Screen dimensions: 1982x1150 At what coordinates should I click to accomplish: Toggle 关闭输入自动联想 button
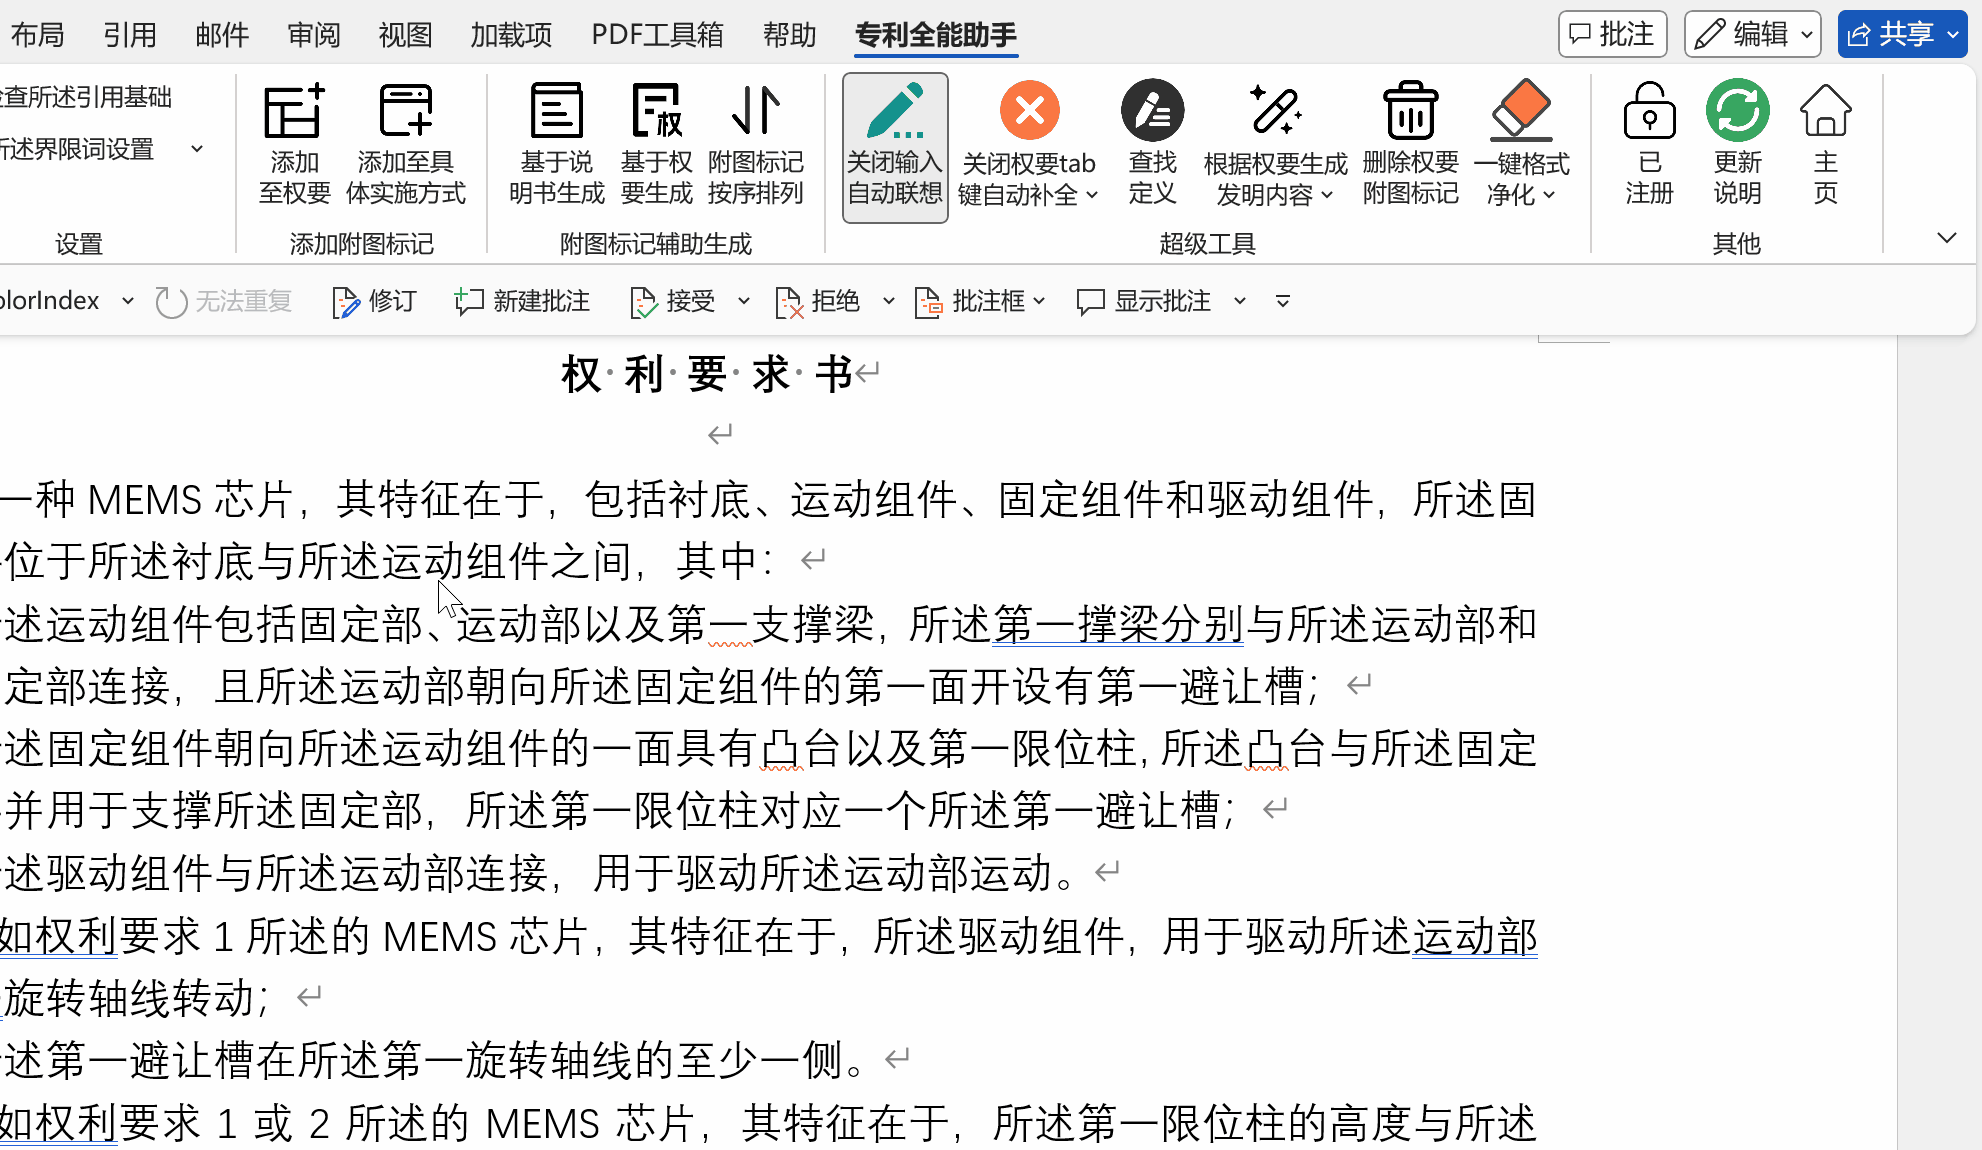pos(895,147)
